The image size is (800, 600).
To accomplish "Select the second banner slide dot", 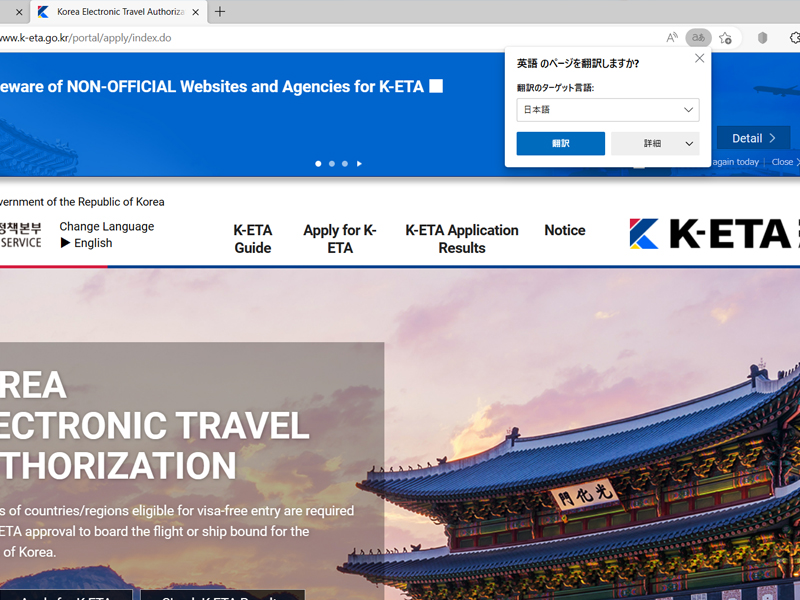I will coord(332,164).
